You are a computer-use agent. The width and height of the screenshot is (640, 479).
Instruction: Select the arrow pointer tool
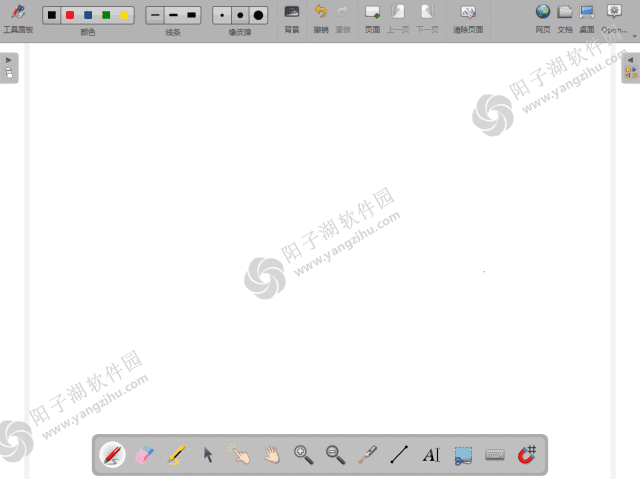(208, 455)
